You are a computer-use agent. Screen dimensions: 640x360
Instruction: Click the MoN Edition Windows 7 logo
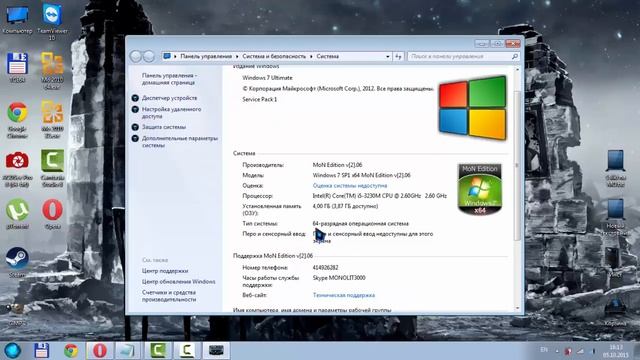(x=480, y=189)
